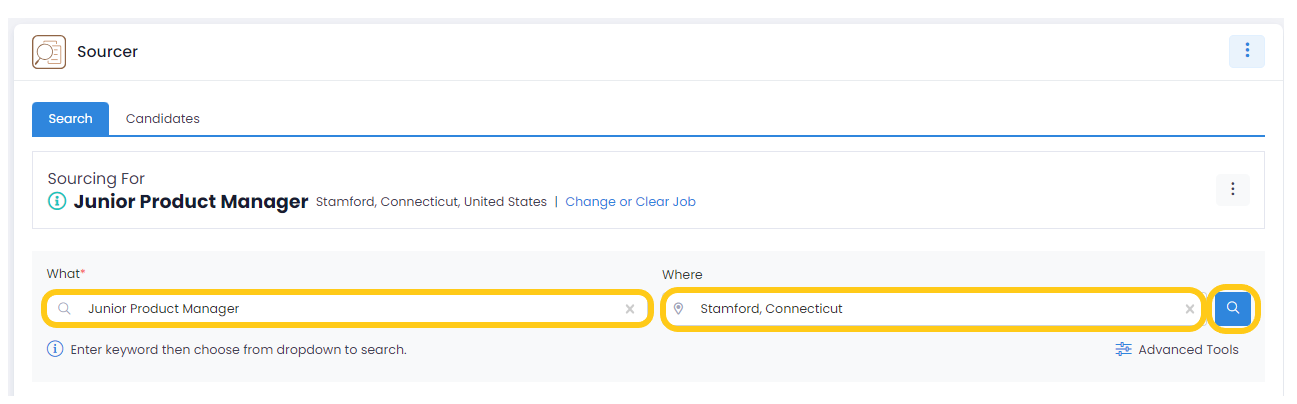
Task: Click the magnifier icon inside What field
Action: tap(64, 309)
